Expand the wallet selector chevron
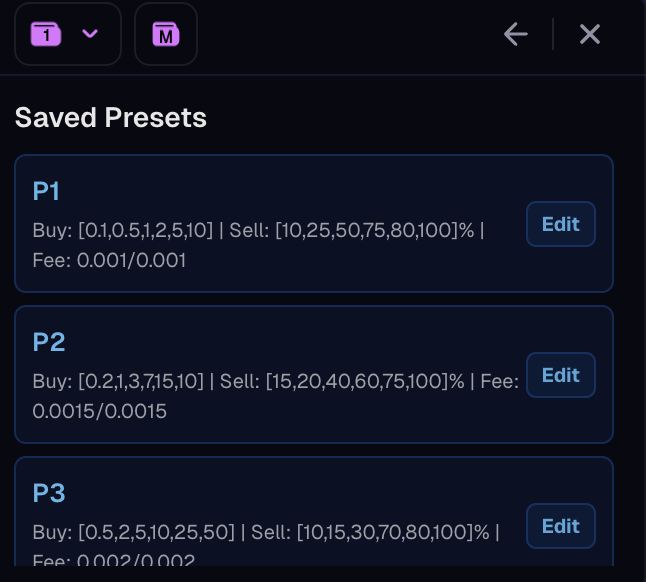646x582 pixels. point(90,34)
